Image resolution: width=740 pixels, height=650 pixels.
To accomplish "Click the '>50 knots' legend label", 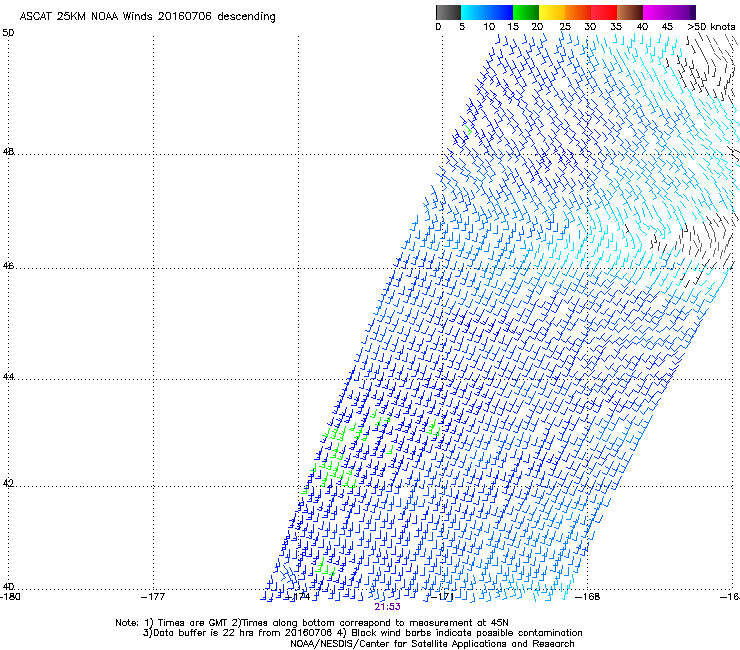I will point(711,26).
